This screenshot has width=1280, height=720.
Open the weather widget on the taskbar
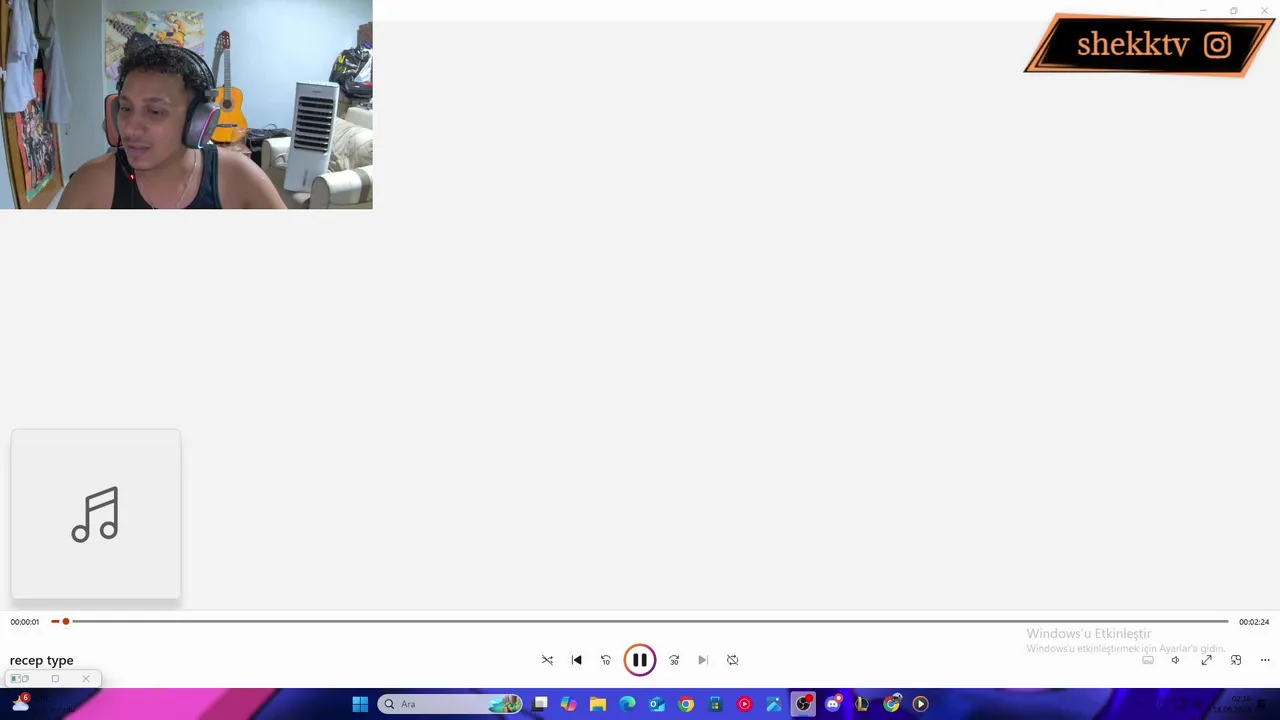(x=20, y=704)
